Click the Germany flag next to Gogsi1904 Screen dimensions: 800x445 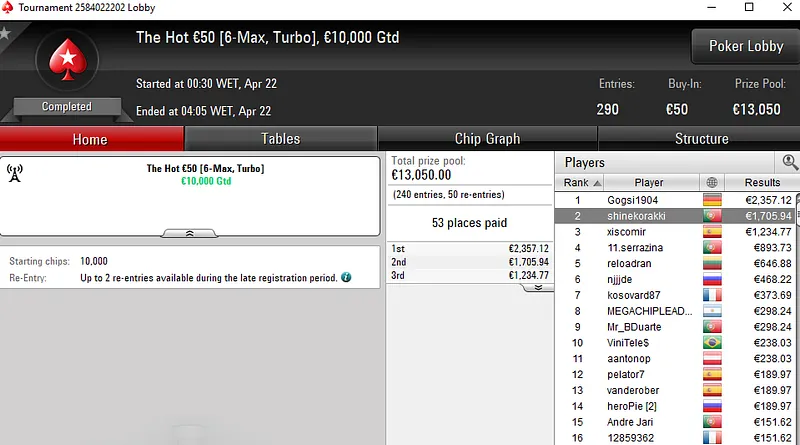pos(712,200)
